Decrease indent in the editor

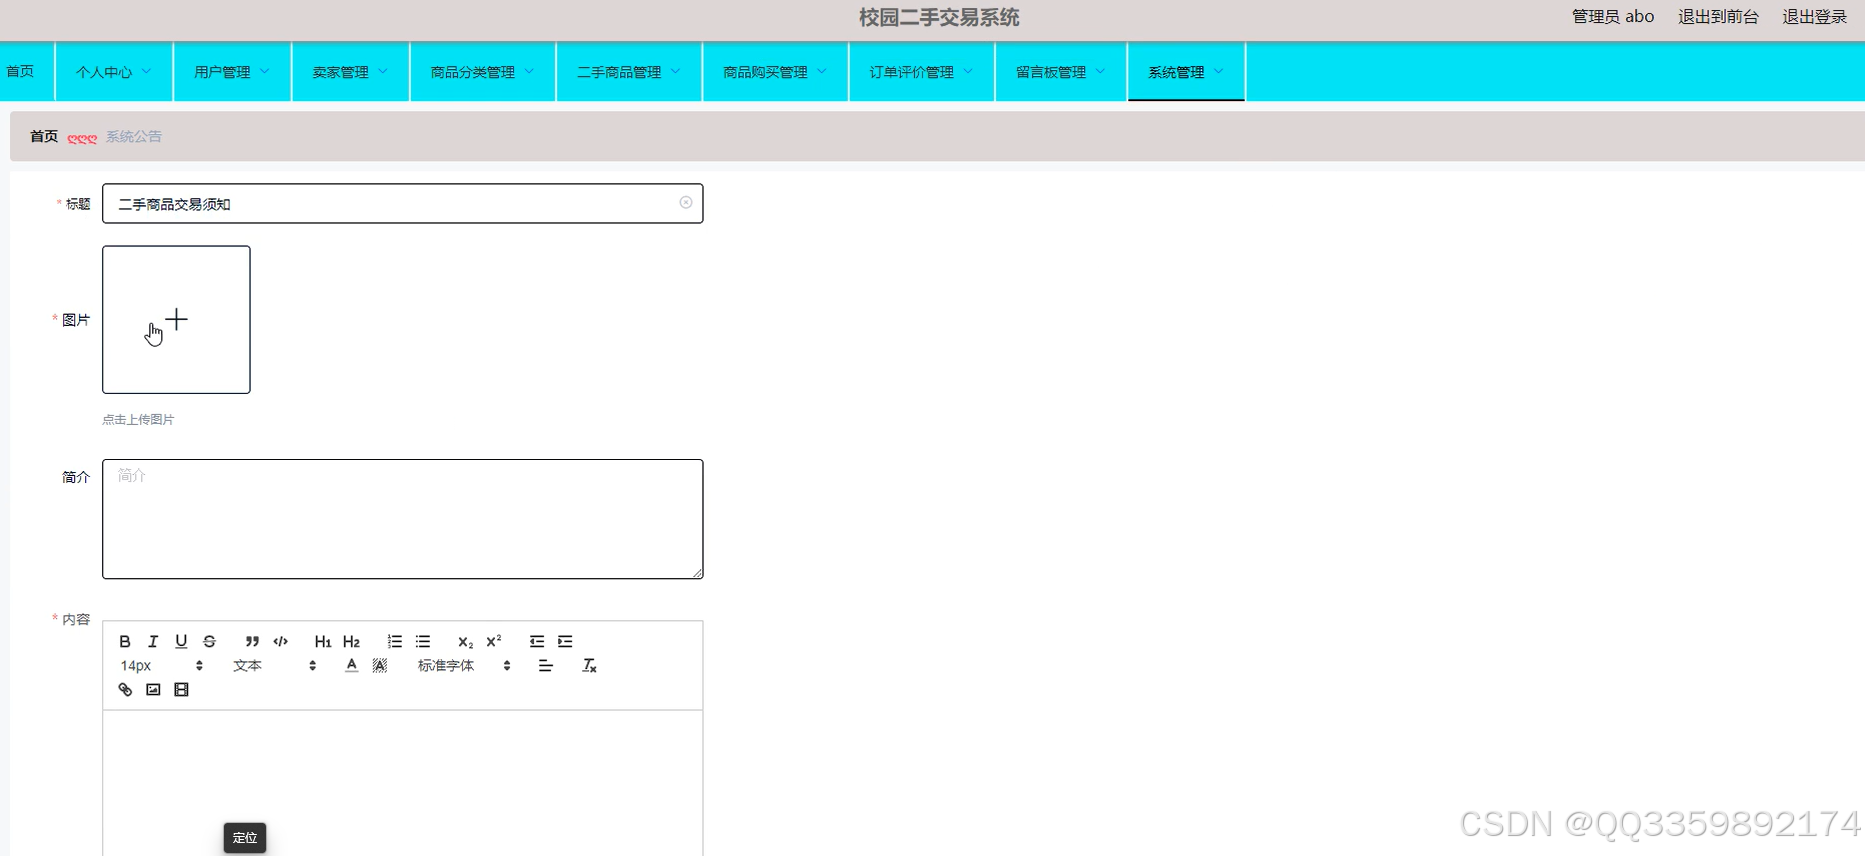click(537, 641)
